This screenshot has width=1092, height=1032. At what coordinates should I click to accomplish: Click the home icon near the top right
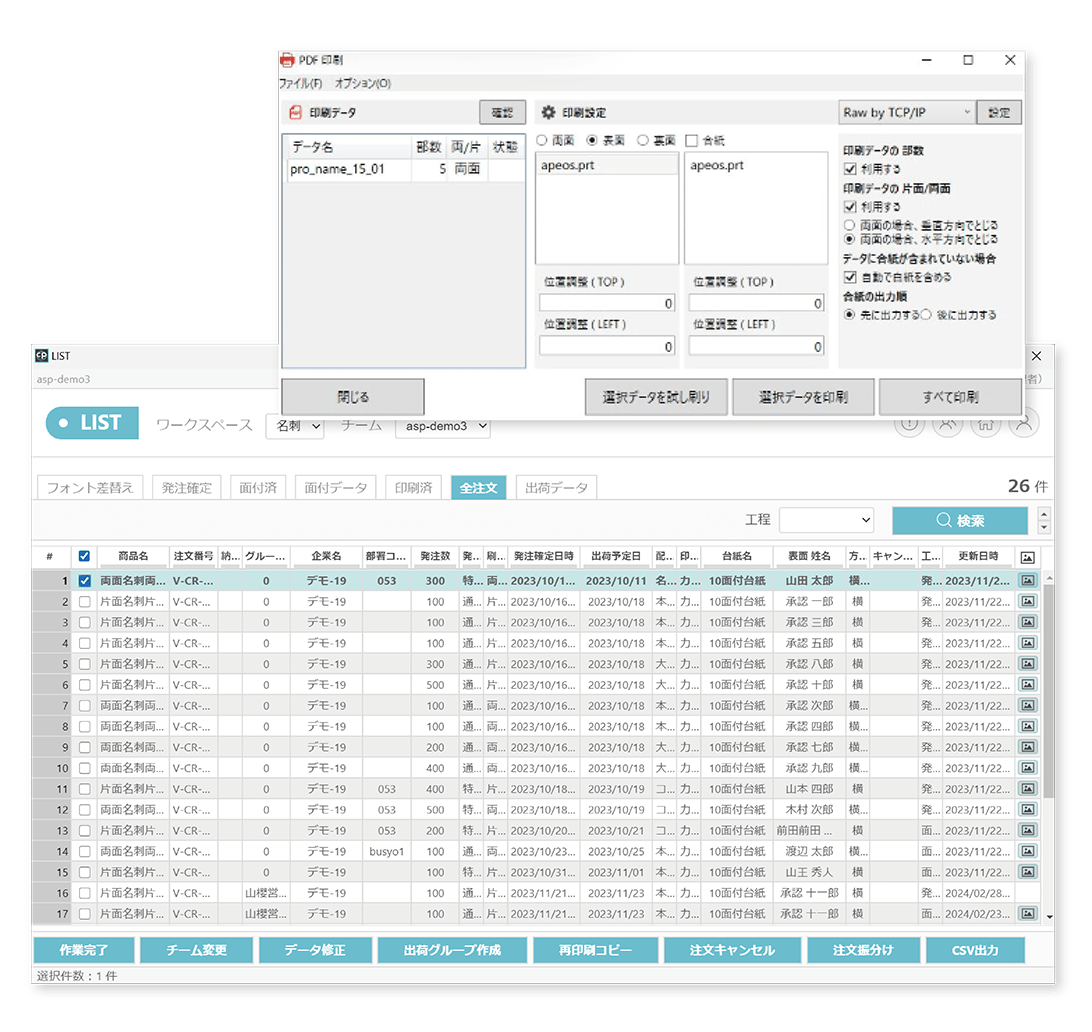[987, 424]
